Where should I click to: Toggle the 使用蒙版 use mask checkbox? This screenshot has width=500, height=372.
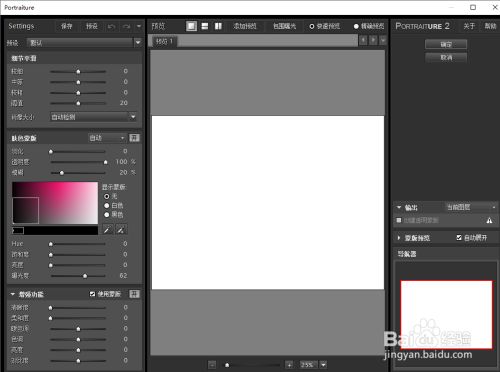pos(92,294)
